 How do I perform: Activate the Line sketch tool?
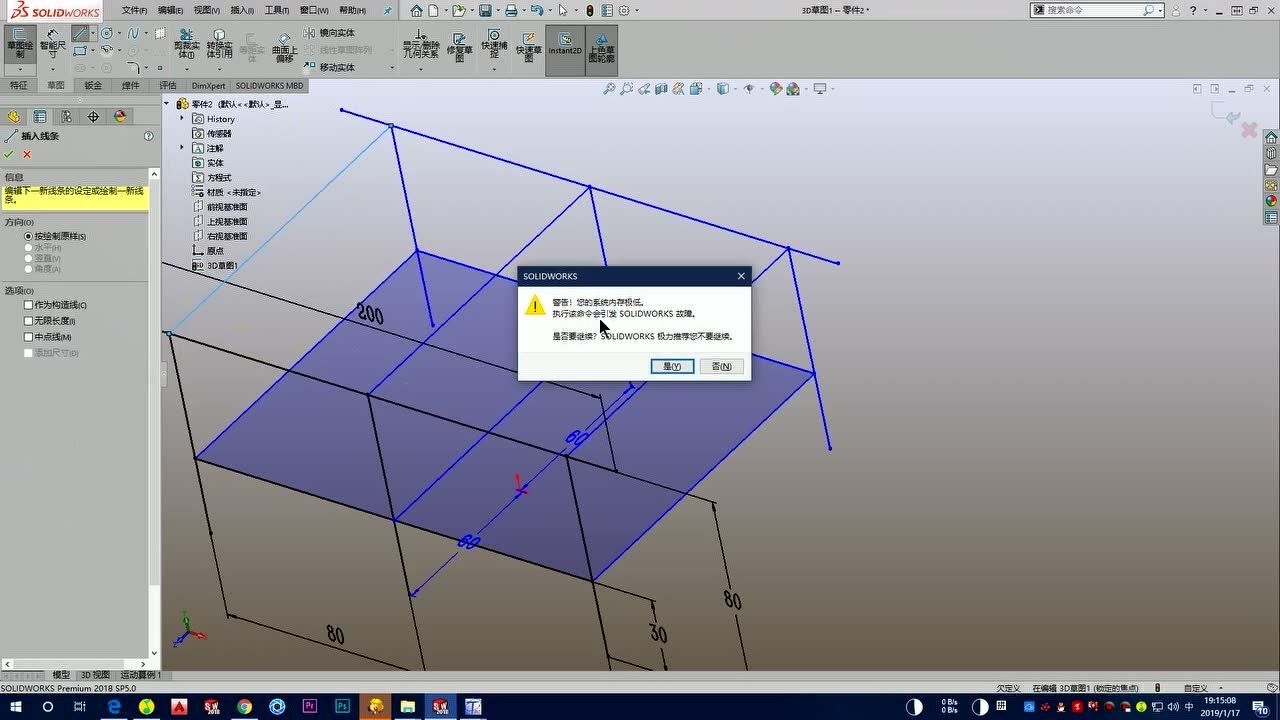tap(80, 34)
